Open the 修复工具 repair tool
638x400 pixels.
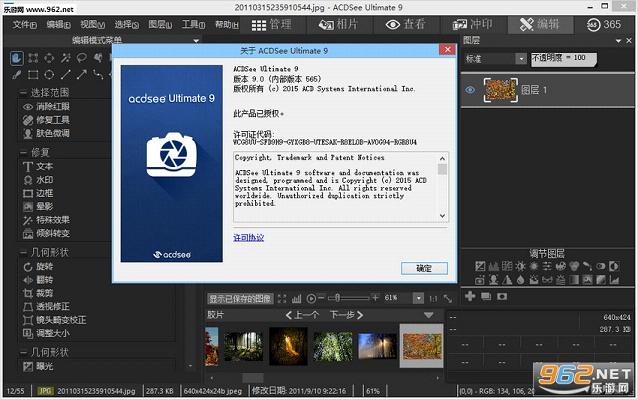pyautogui.click(x=46, y=120)
